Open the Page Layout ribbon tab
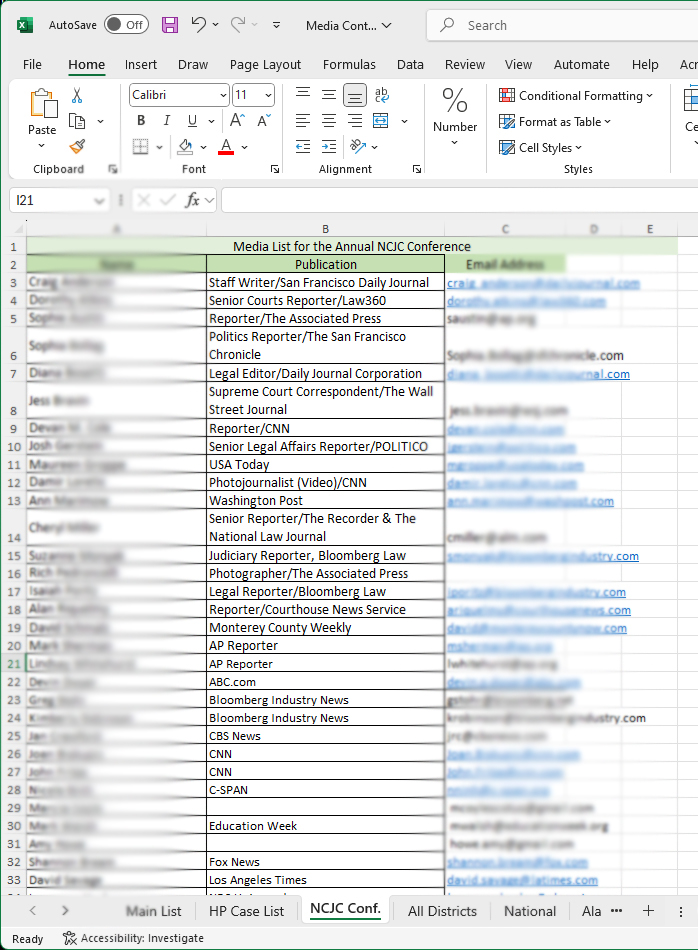Screen dimensions: 698x950 (265, 65)
